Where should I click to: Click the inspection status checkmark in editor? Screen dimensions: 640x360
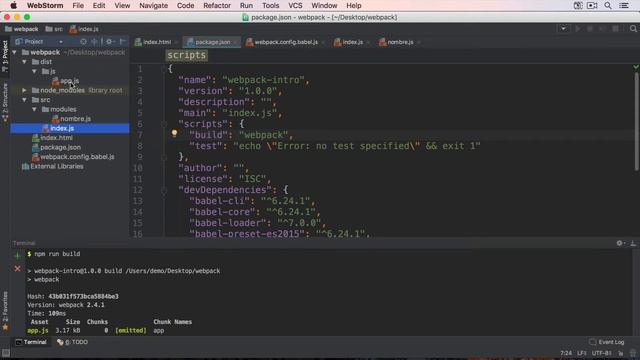pos(636,67)
